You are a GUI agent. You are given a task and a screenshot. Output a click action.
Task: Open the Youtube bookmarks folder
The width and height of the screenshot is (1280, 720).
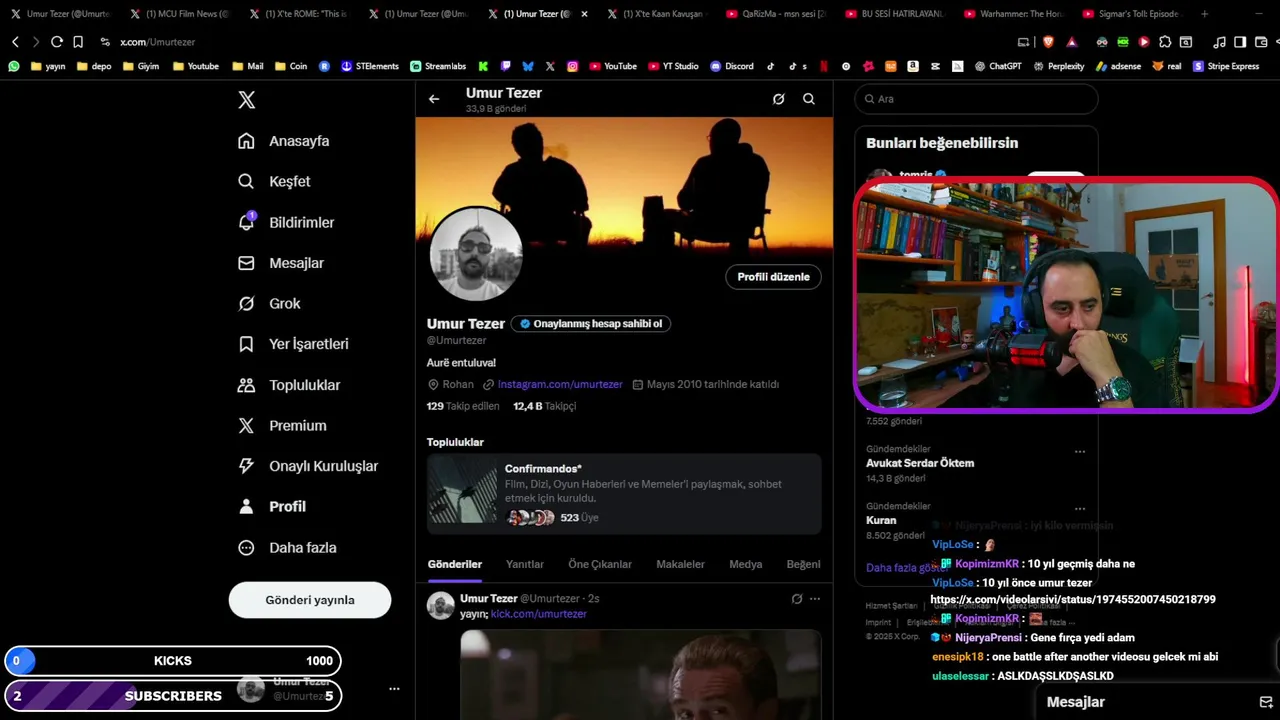tap(195, 66)
